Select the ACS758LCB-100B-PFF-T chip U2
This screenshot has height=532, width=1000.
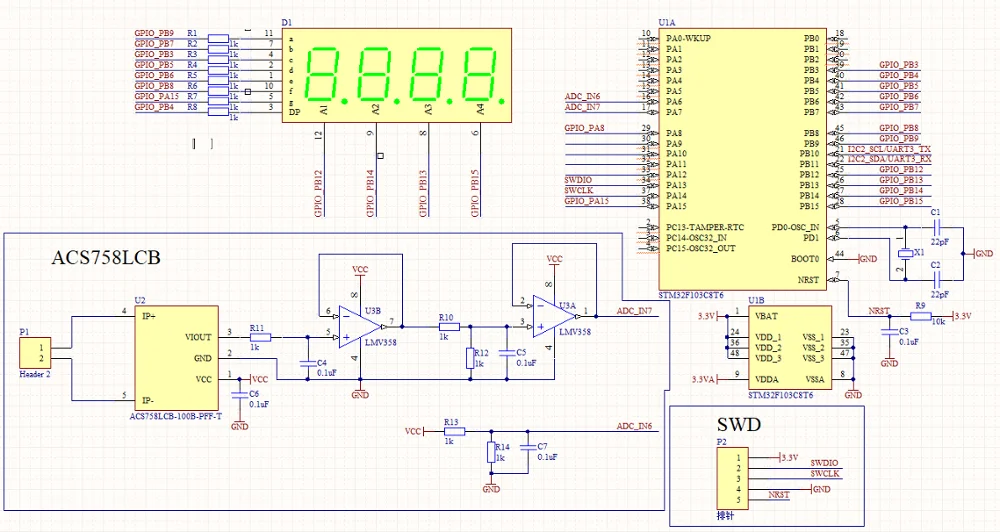(177, 358)
